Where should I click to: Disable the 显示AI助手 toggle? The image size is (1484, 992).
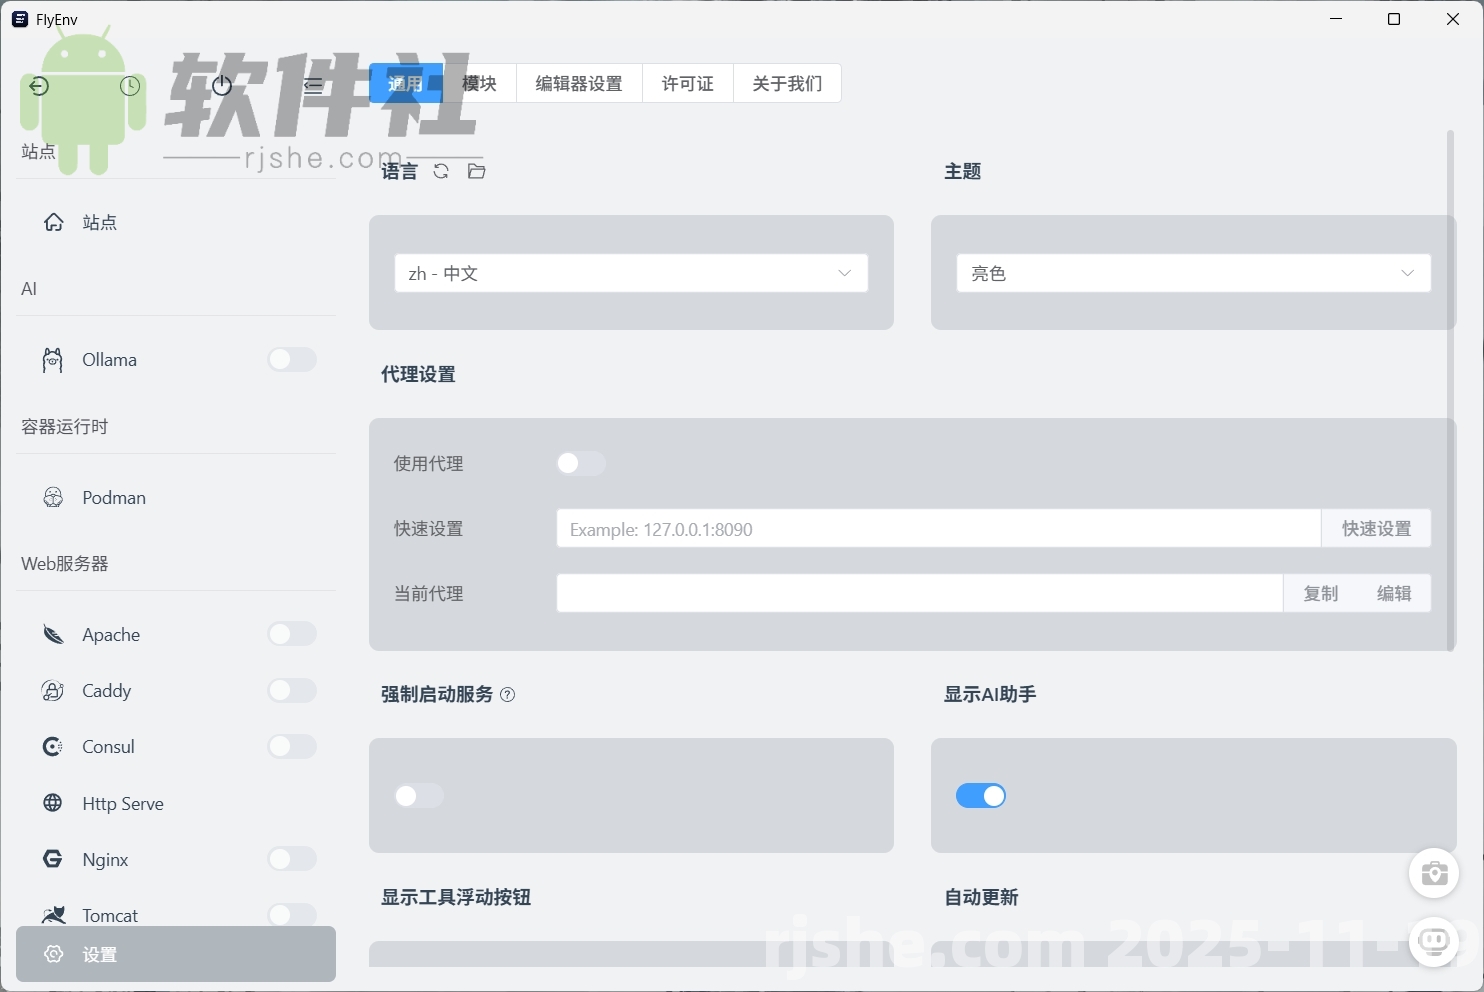click(x=980, y=795)
